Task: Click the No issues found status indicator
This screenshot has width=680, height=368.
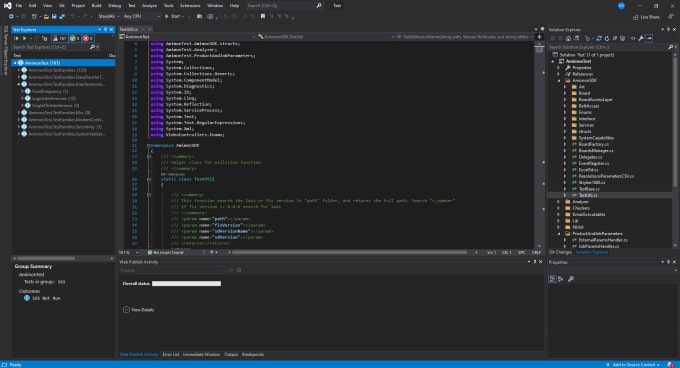Action: [x=166, y=252]
